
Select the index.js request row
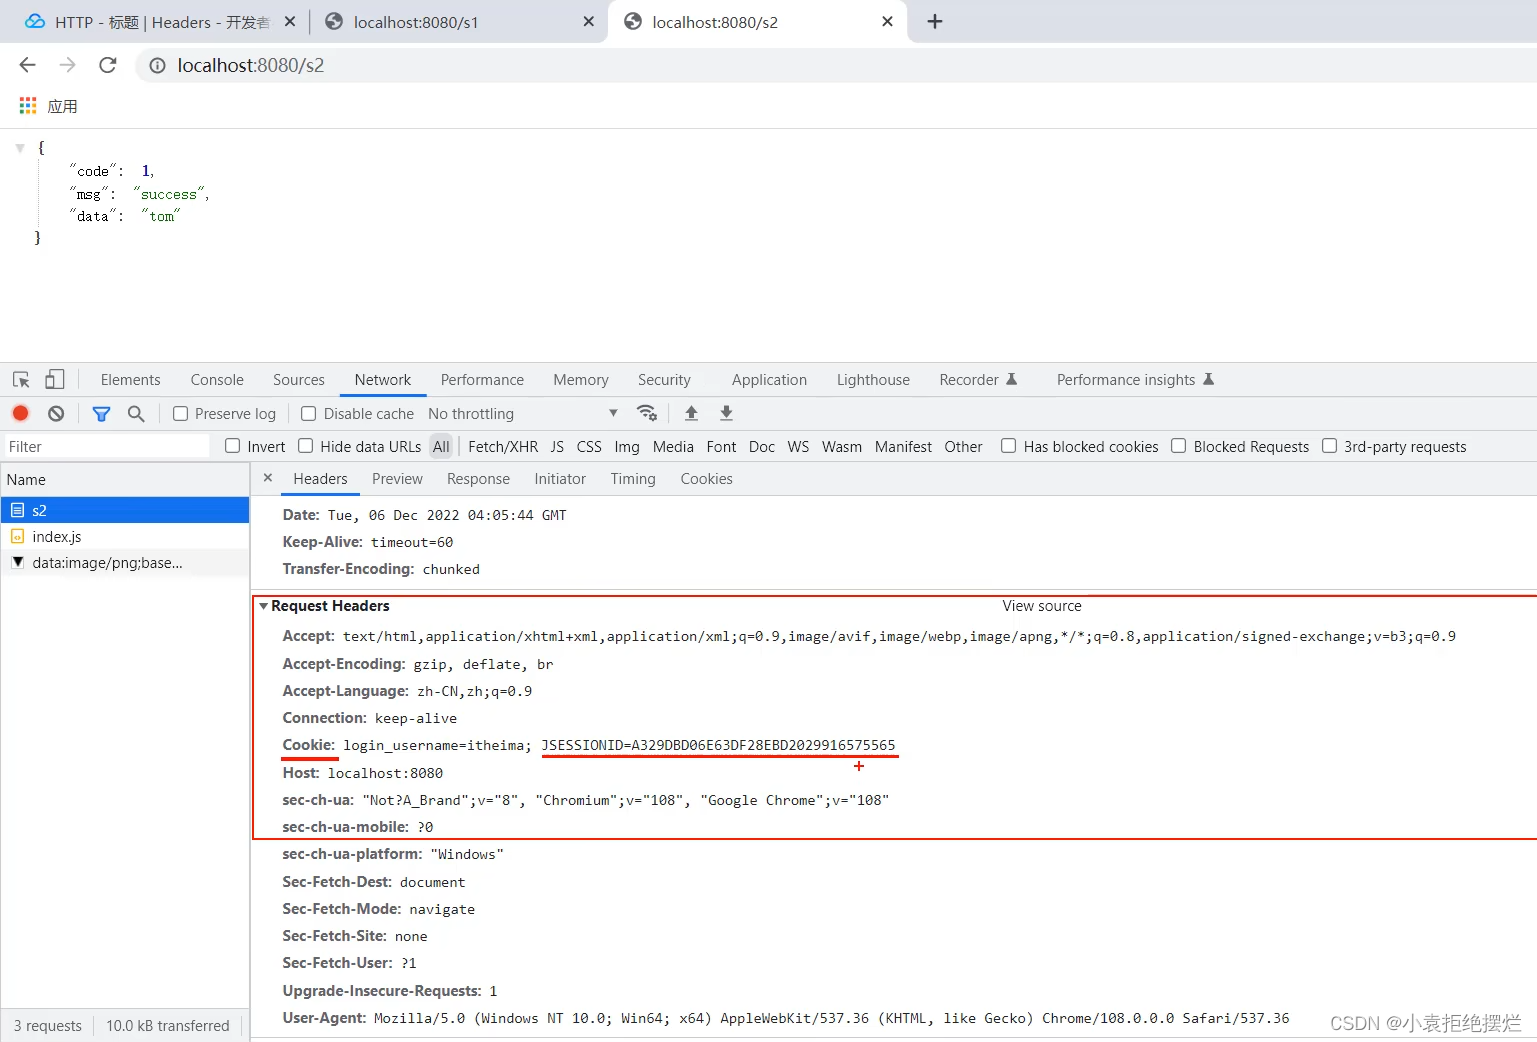(125, 537)
